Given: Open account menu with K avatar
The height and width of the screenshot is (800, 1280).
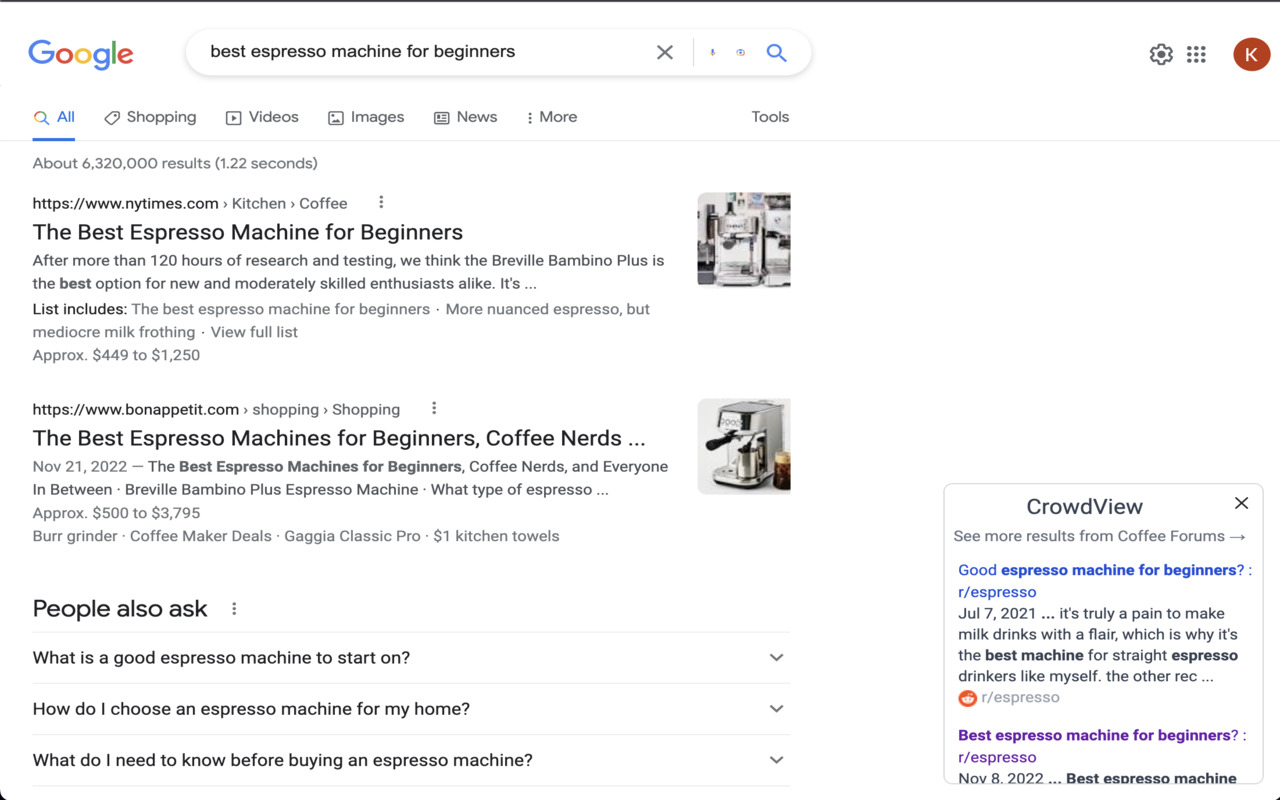Looking at the screenshot, I should [1251, 54].
